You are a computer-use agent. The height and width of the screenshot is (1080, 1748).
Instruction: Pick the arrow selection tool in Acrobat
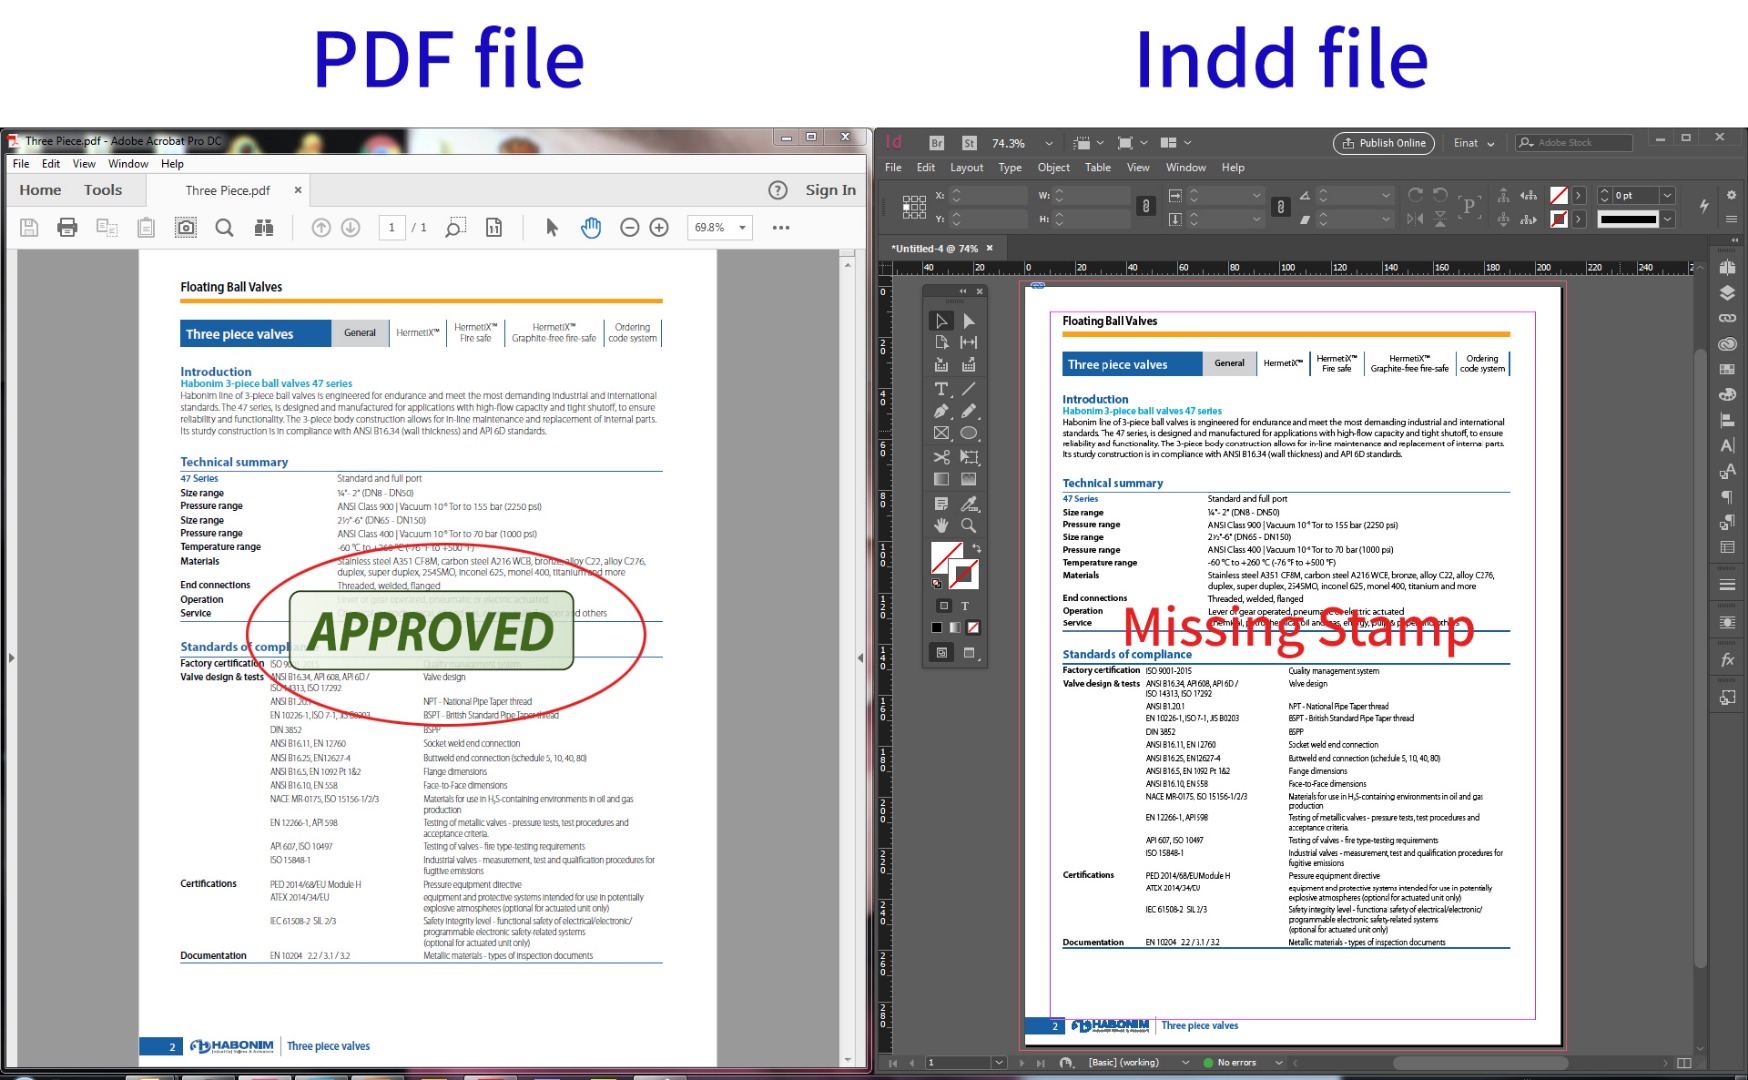tap(552, 228)
